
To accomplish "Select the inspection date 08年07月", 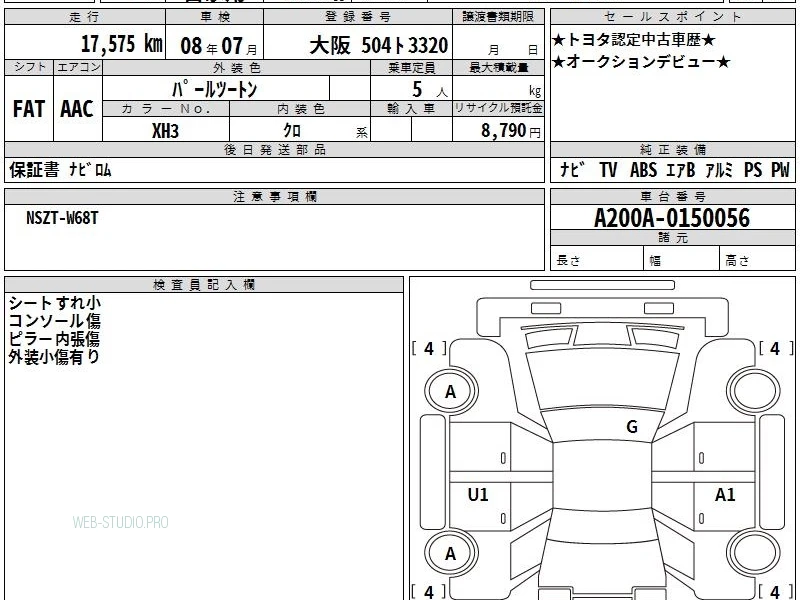I will pos(219,46).
